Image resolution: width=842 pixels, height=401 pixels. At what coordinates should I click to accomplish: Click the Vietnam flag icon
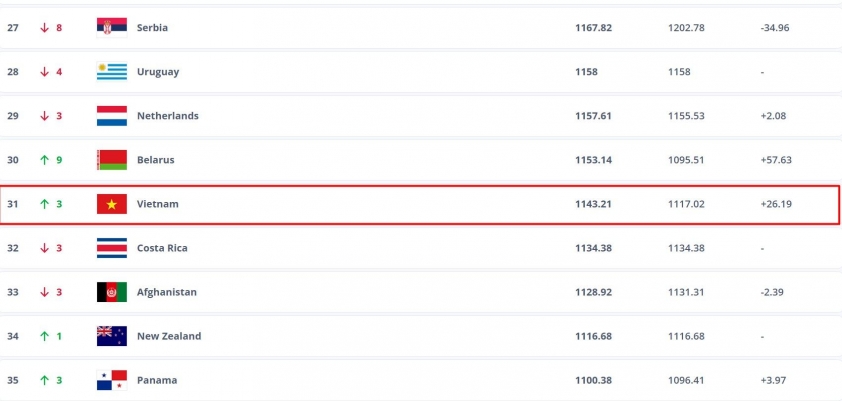(112, 204)
